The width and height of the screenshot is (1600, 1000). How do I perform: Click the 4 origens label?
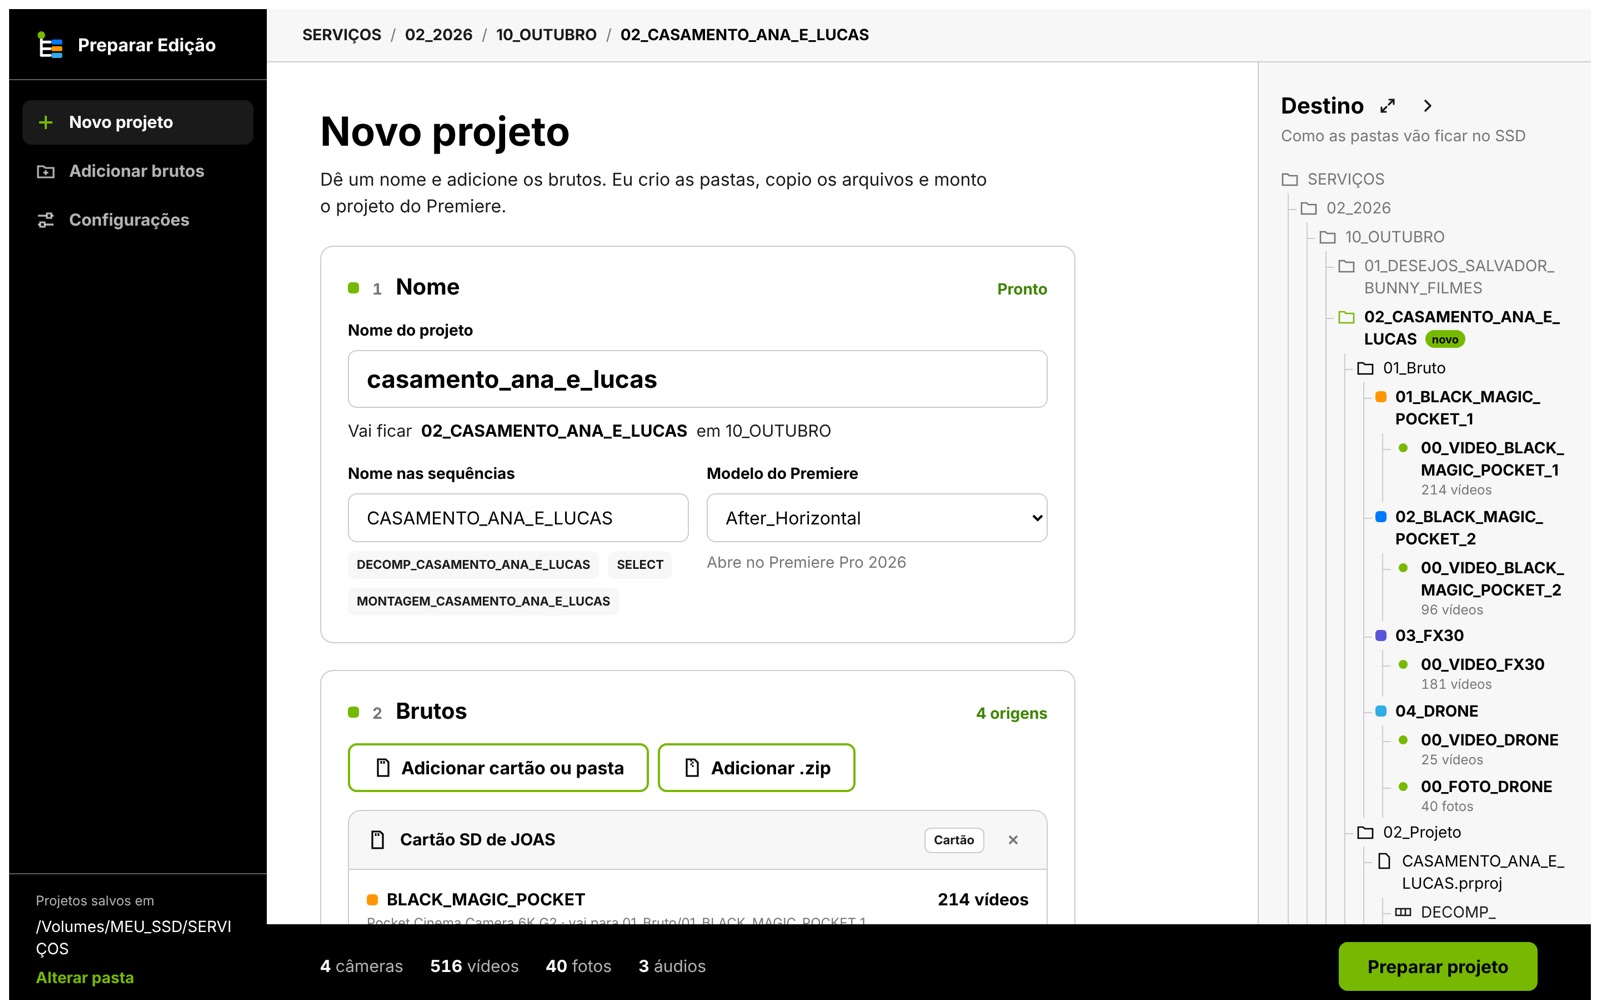(x=1011, y=713)
